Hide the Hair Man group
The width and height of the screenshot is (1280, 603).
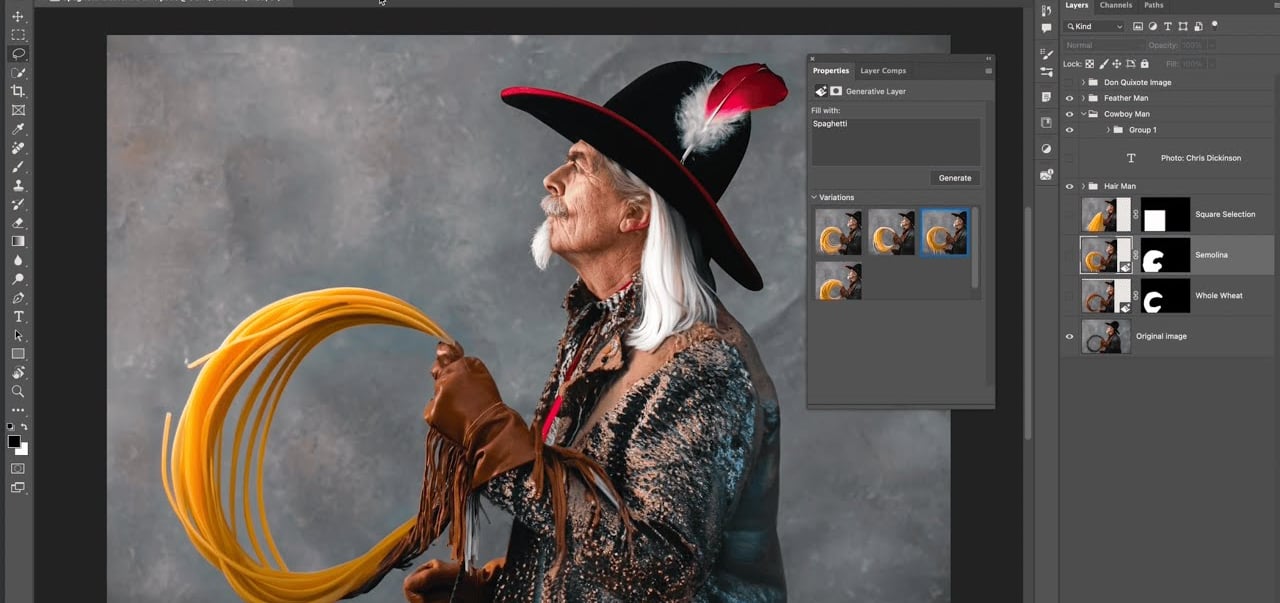tap(1069, 186)
